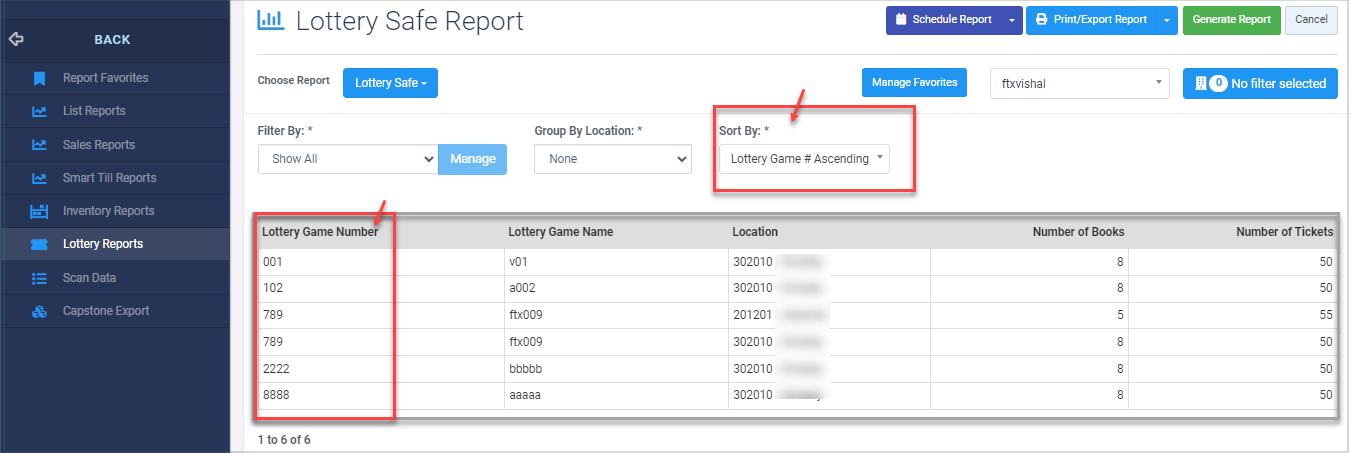Viewport: 1351px width, 453px height.
Task: Open the Group By Location dropdown
Action: point(613,158)
